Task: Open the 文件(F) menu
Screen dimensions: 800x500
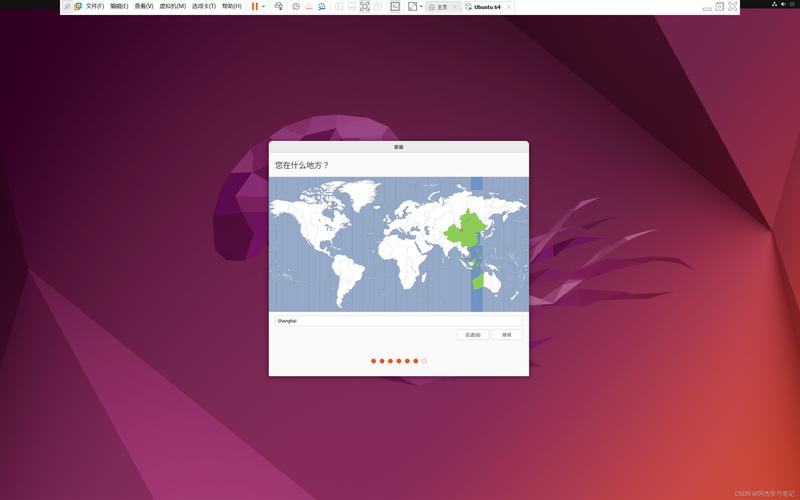Action: 94,7
